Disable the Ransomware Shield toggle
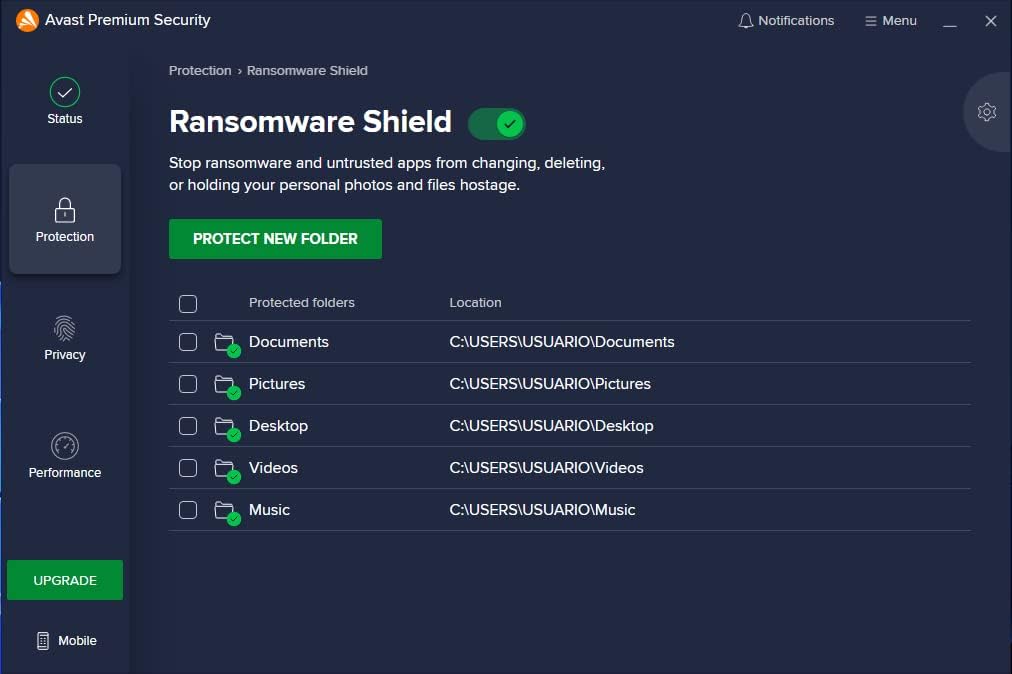The height and width of the screenshot is (674, 1012). click(x=497, y=123)
